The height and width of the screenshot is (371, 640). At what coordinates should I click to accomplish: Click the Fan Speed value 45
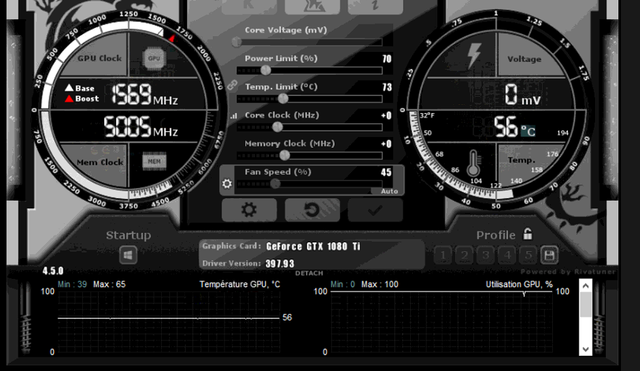click(386, 172)
